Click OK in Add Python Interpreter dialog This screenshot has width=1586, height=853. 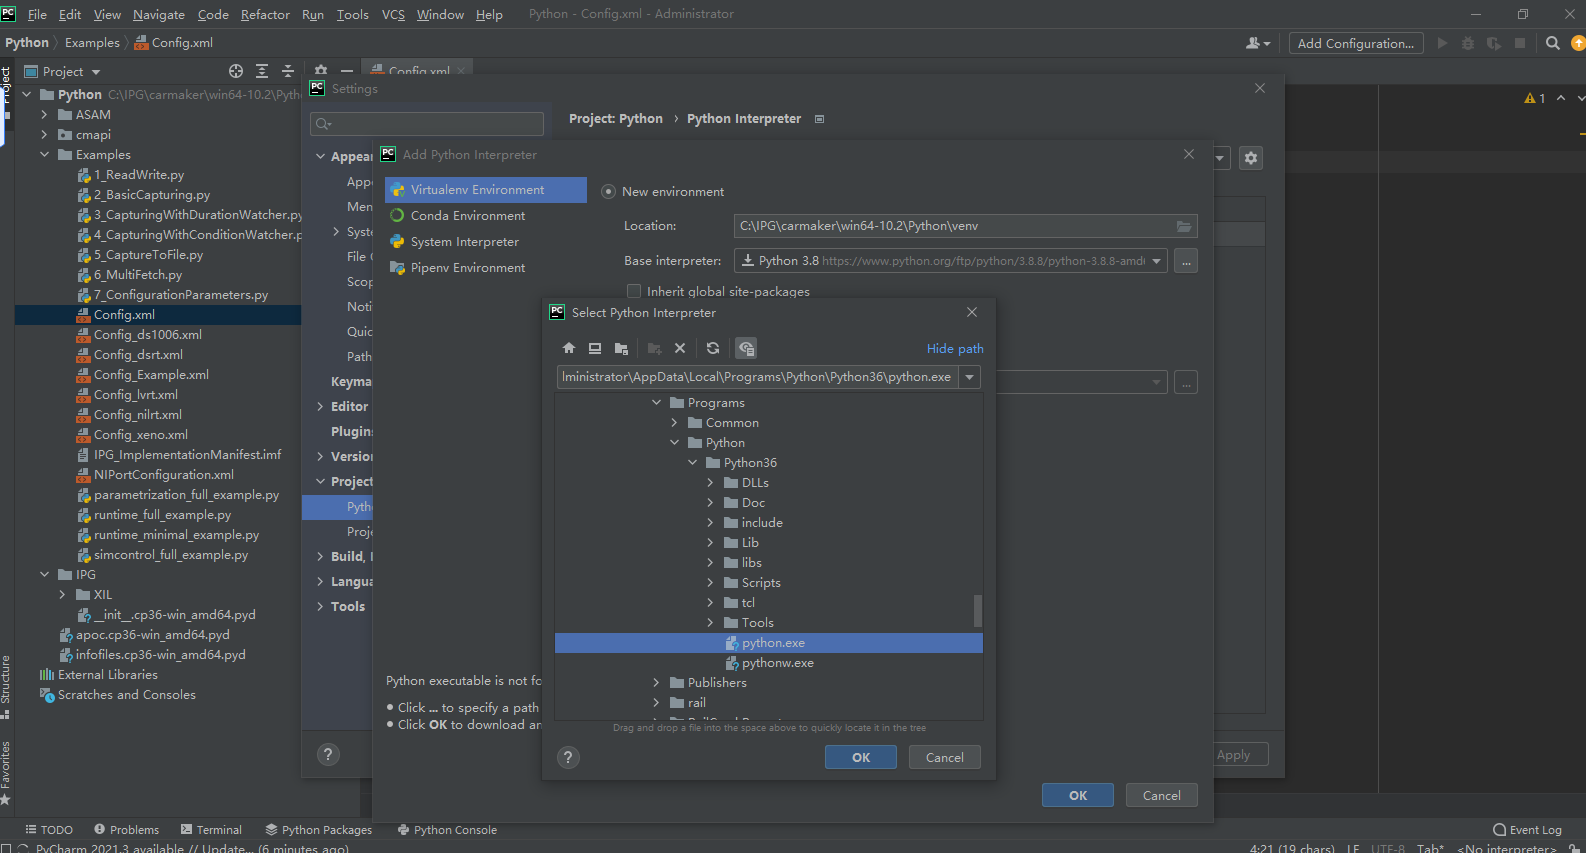[1078, 796]
